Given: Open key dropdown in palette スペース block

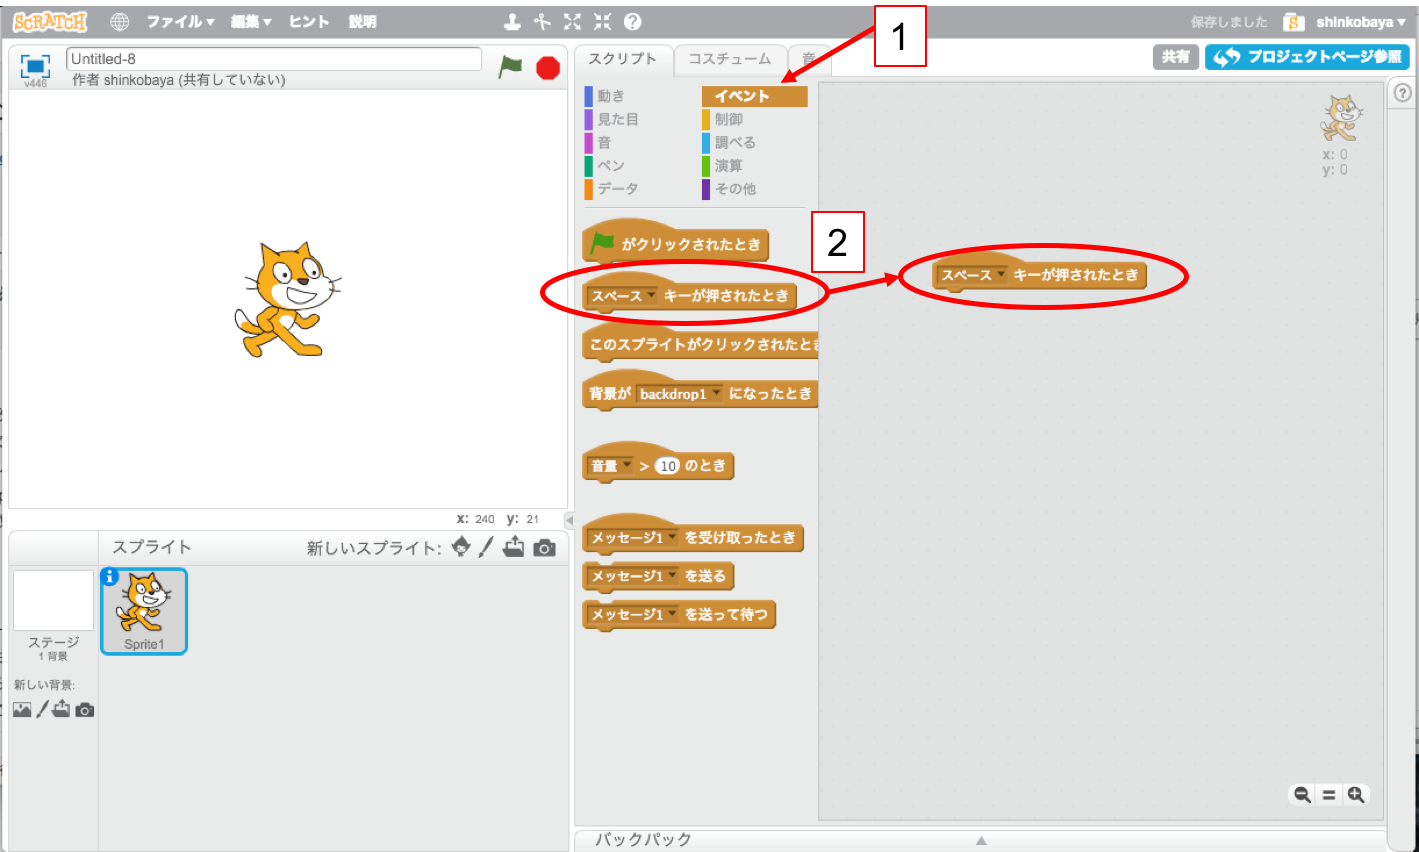Looking at the screenshot, I should (x=652, y=295).
